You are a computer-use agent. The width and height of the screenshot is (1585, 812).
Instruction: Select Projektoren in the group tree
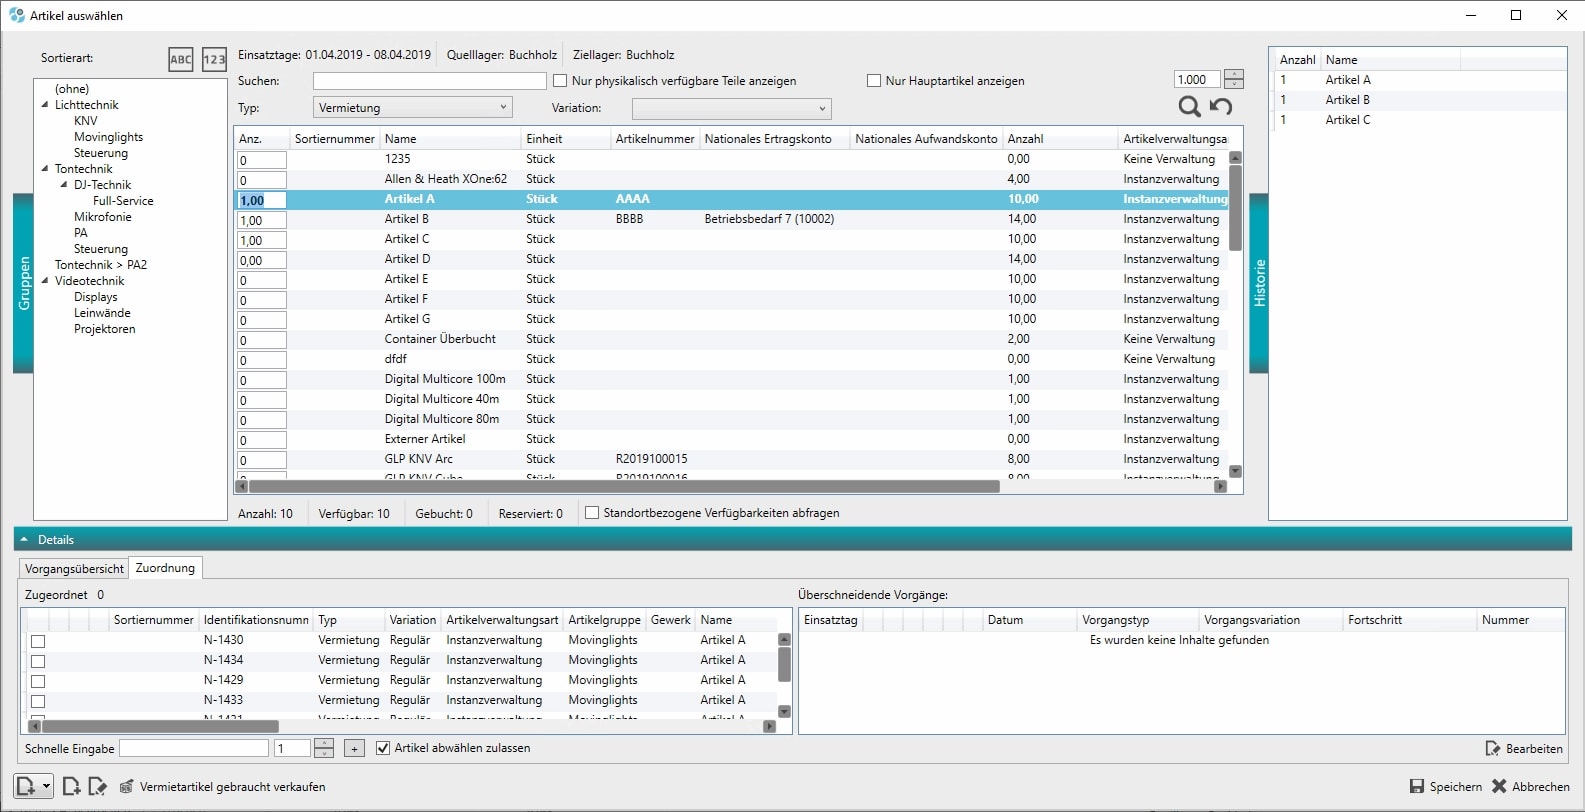(x=104, y=329)
